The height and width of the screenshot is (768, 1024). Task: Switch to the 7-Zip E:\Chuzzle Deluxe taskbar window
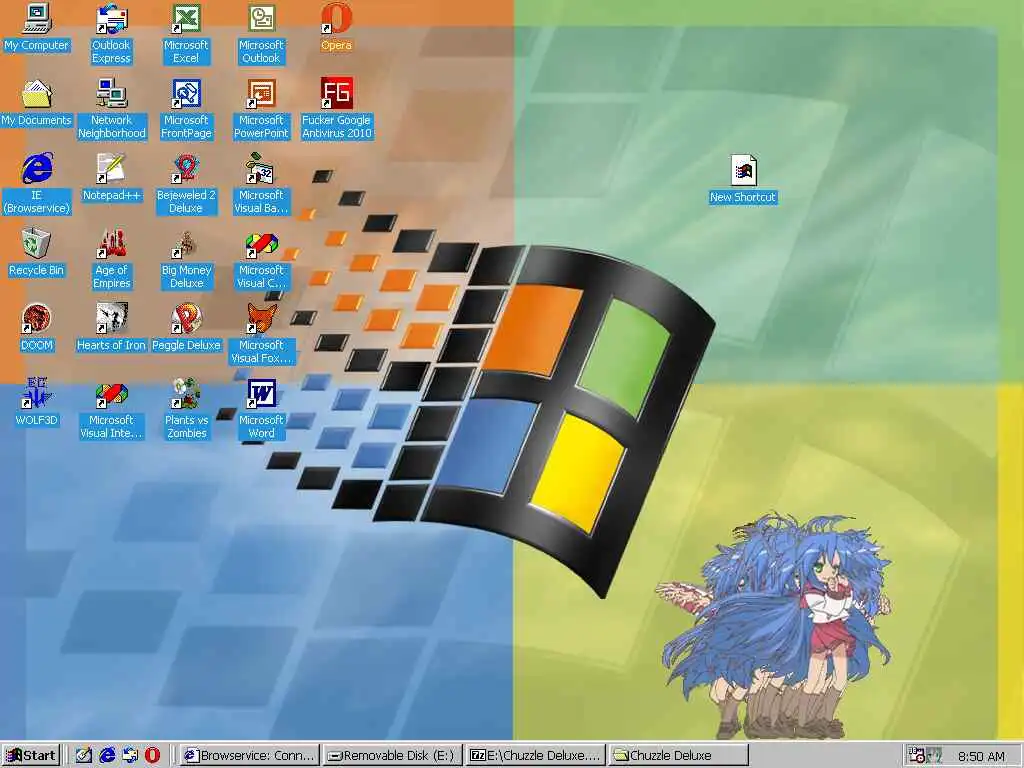(536, 756)
